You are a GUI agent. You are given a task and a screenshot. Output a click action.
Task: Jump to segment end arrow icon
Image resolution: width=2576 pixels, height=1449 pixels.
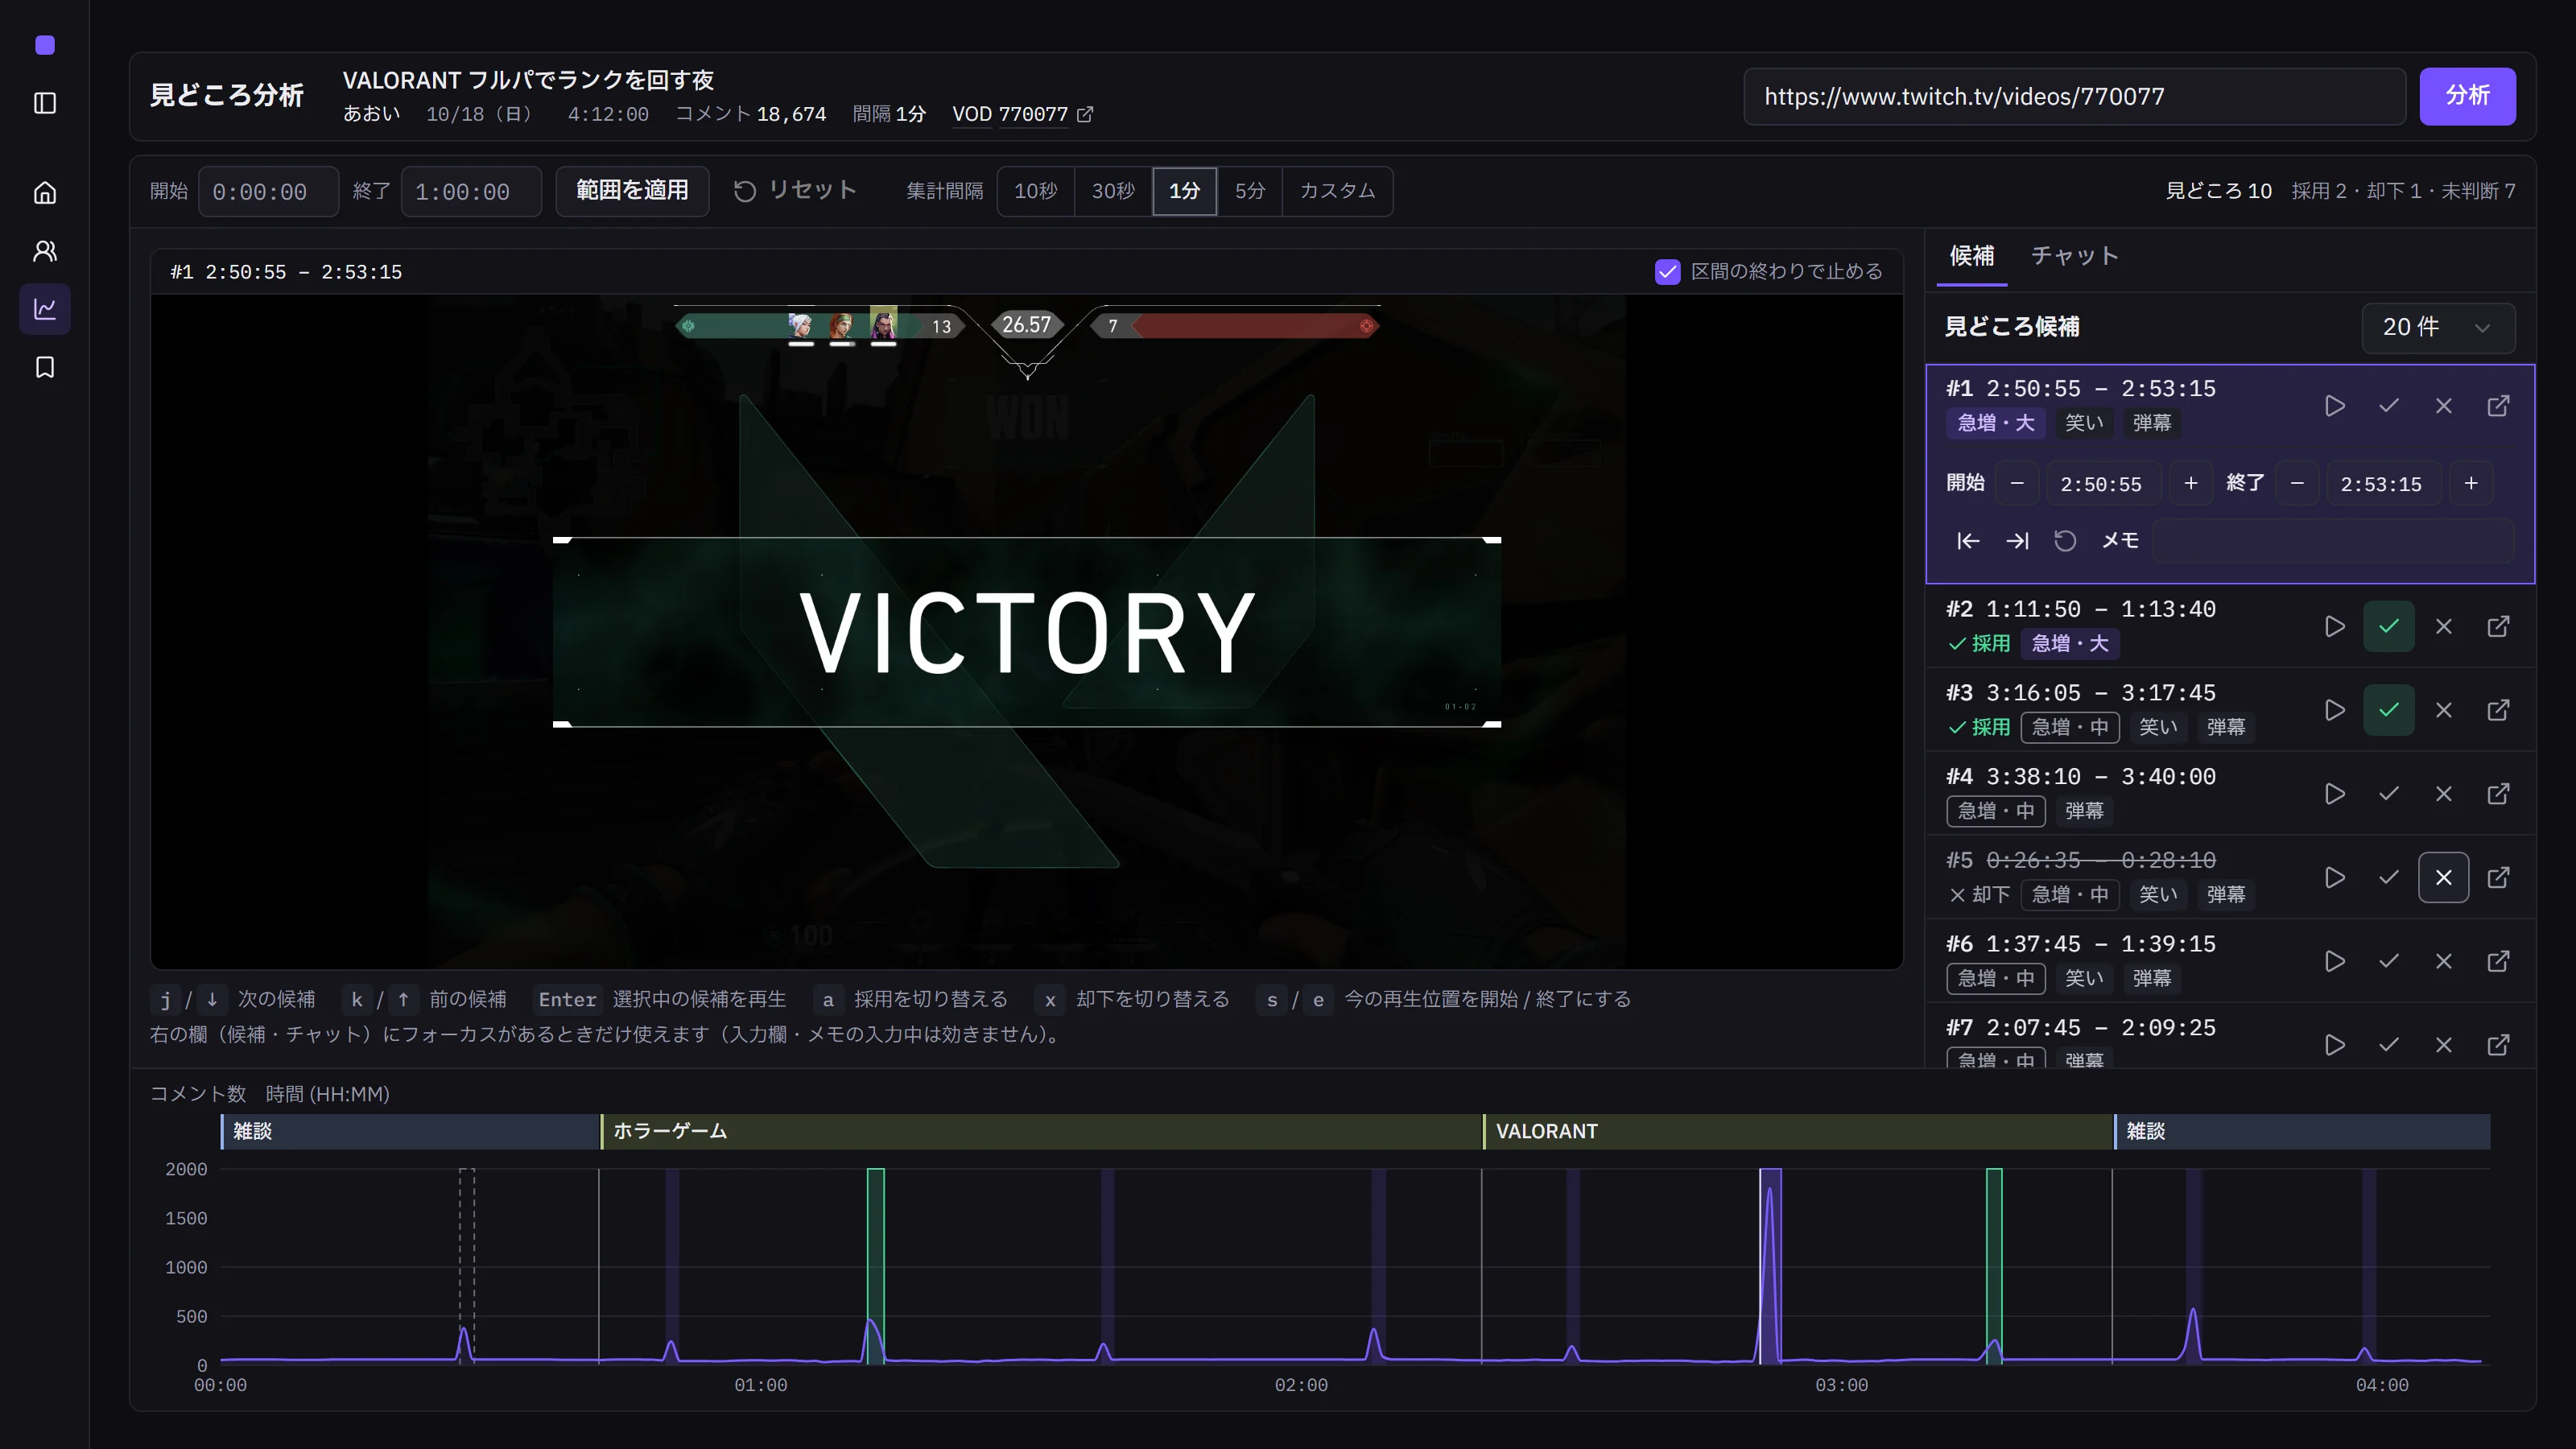[x=2017, y=541]
